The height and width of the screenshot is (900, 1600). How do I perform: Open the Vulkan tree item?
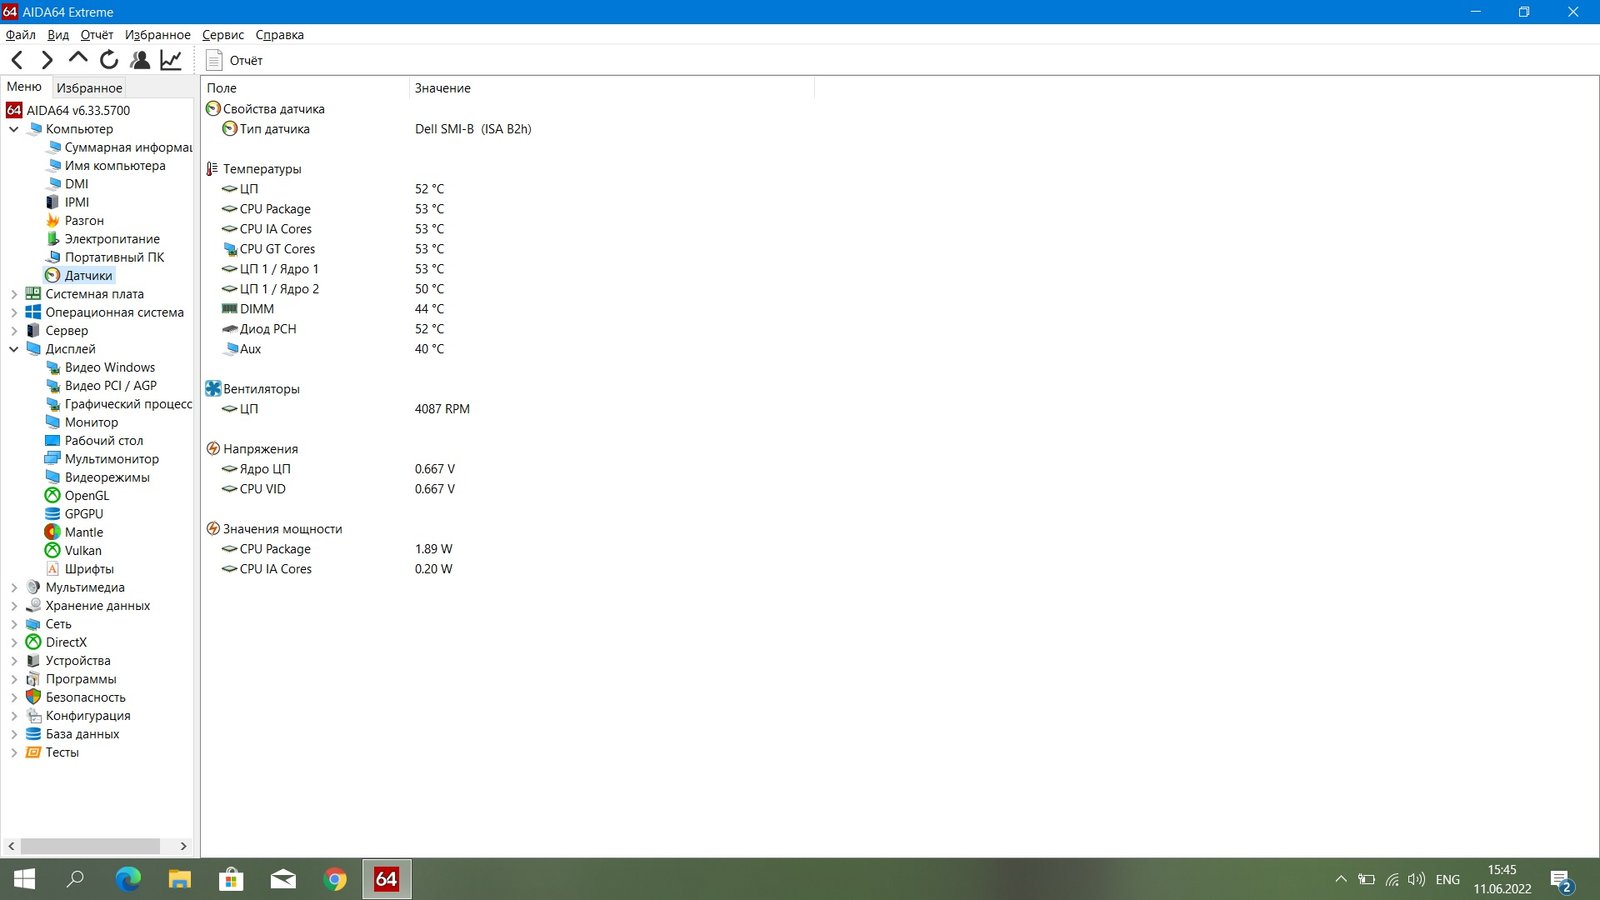click(x=83, y=551)
